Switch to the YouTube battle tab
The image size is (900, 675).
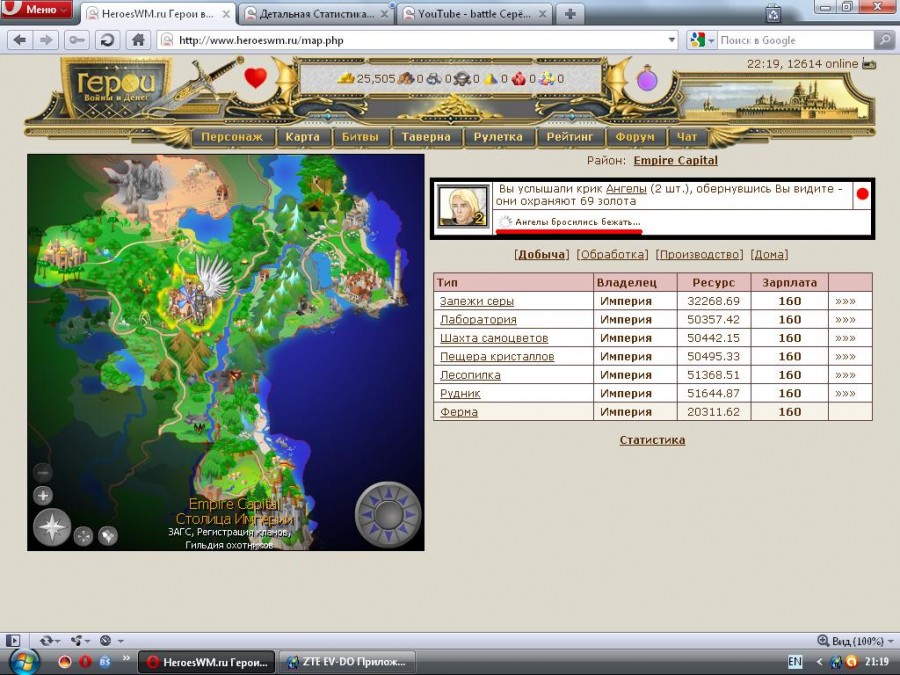coord(474,14)
